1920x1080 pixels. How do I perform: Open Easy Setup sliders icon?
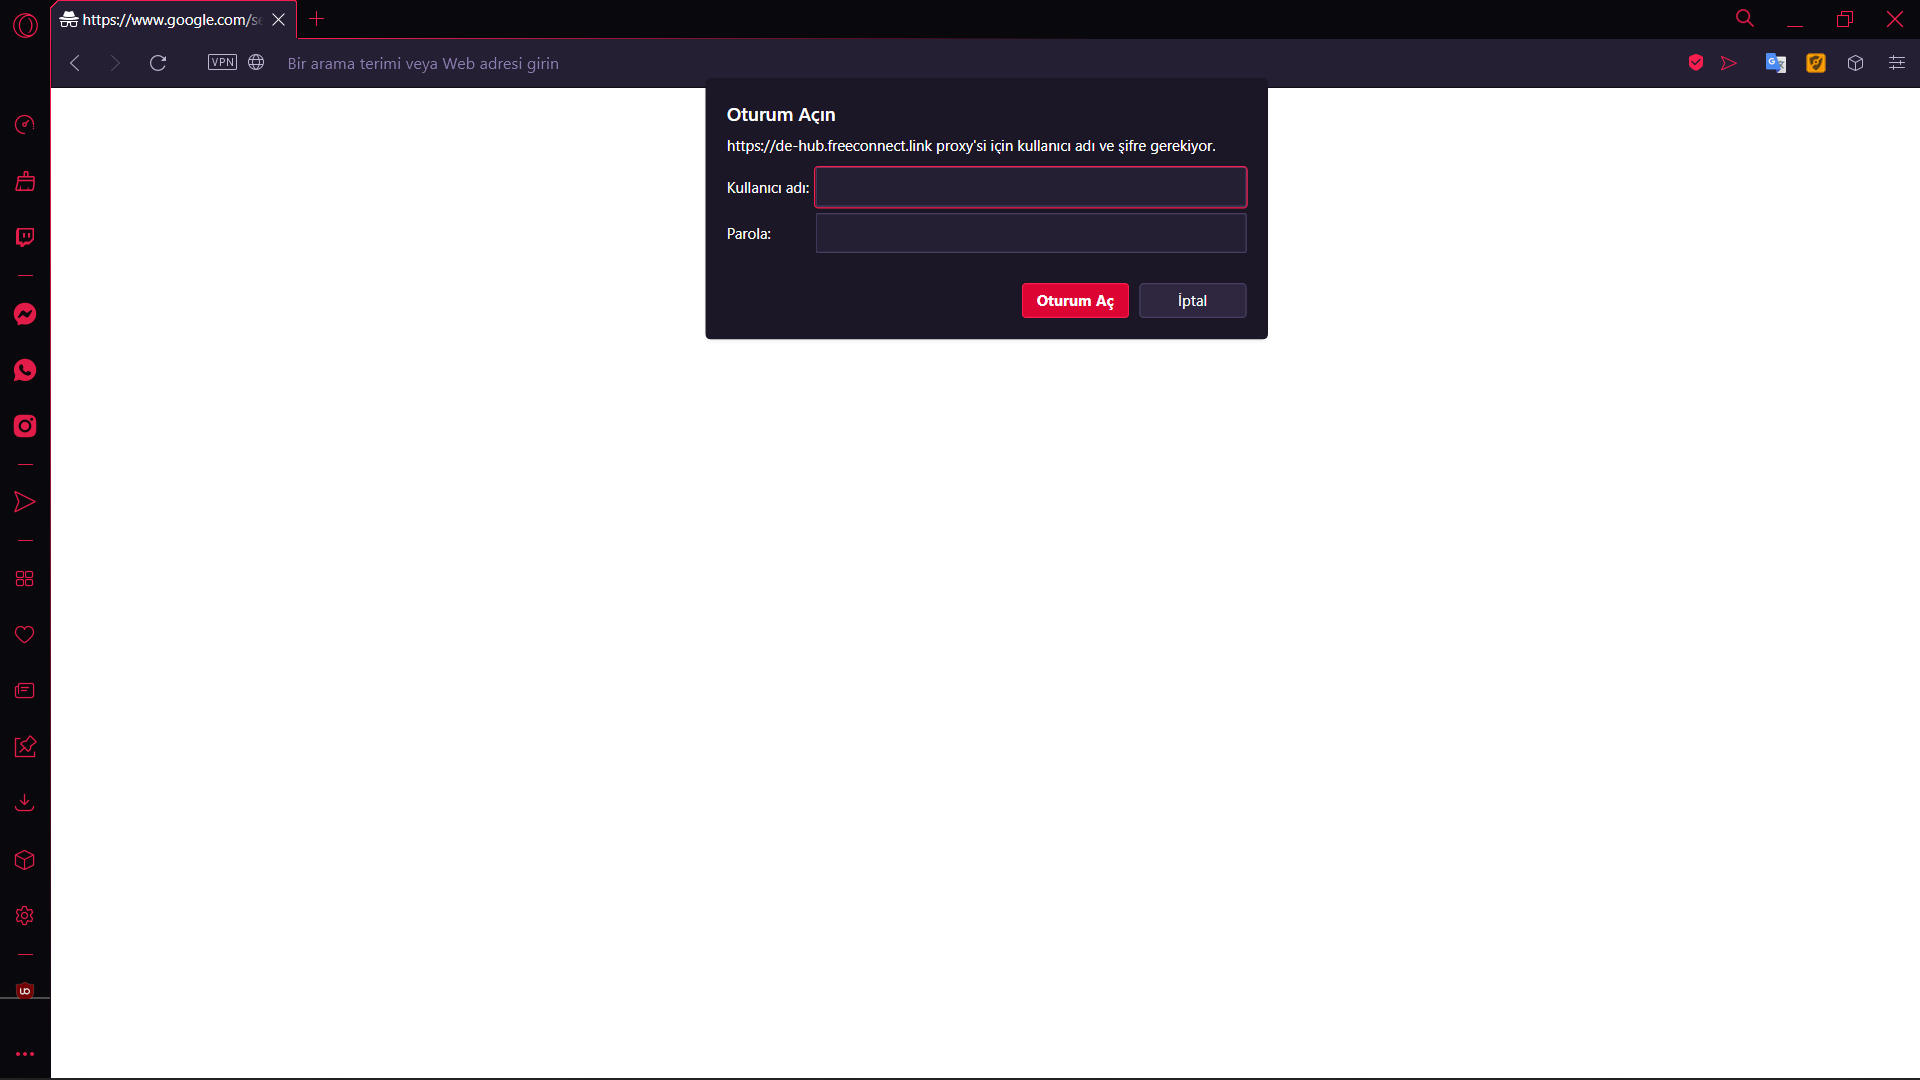tap(1897, 63)
